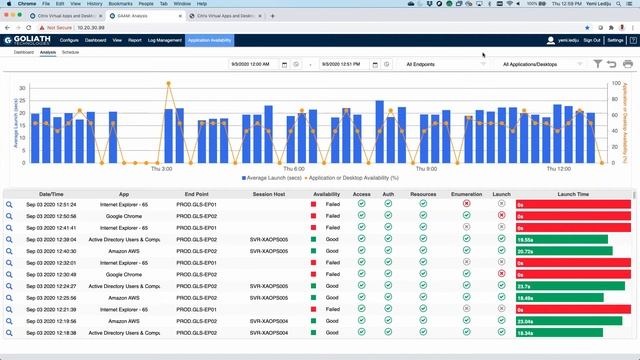The image size is (640, 360).
Task: Open the View menu in Goliath navbar
Action: [x=117, y=40]
